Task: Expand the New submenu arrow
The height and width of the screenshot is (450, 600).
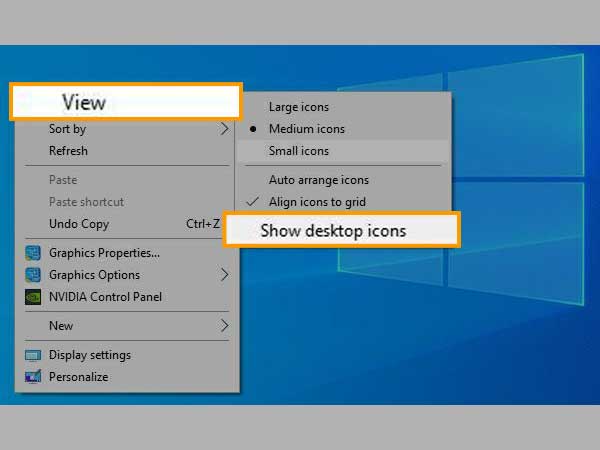Action: pos(225,326)
